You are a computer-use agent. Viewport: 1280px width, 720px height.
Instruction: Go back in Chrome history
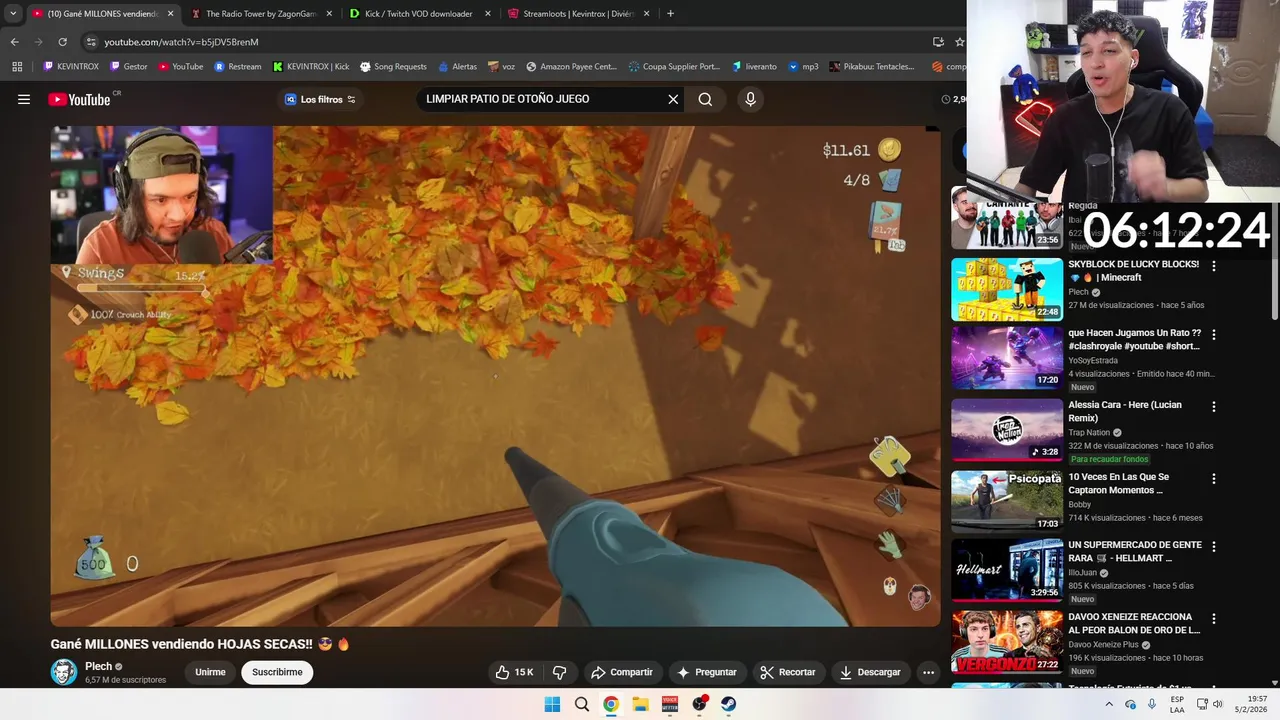click(14, 42)
